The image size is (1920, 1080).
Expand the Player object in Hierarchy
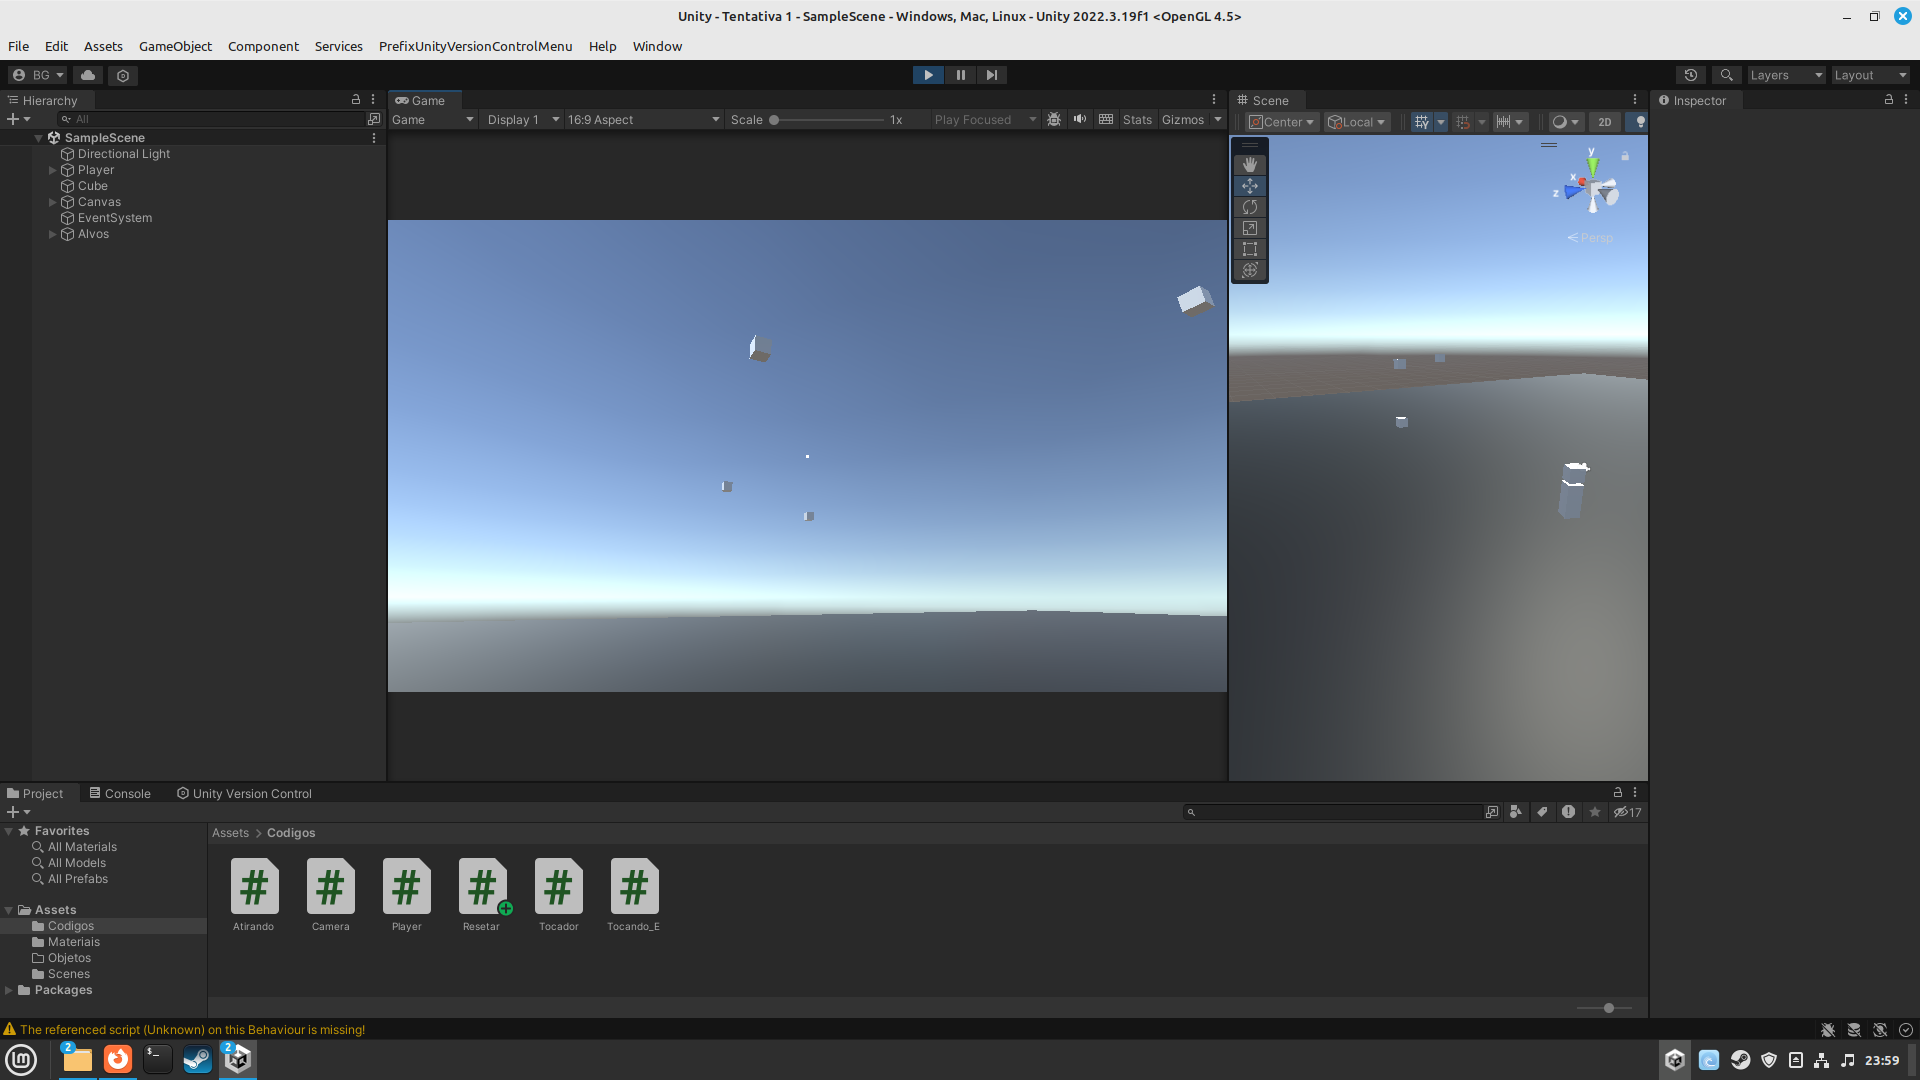click(x=52, y=170)
